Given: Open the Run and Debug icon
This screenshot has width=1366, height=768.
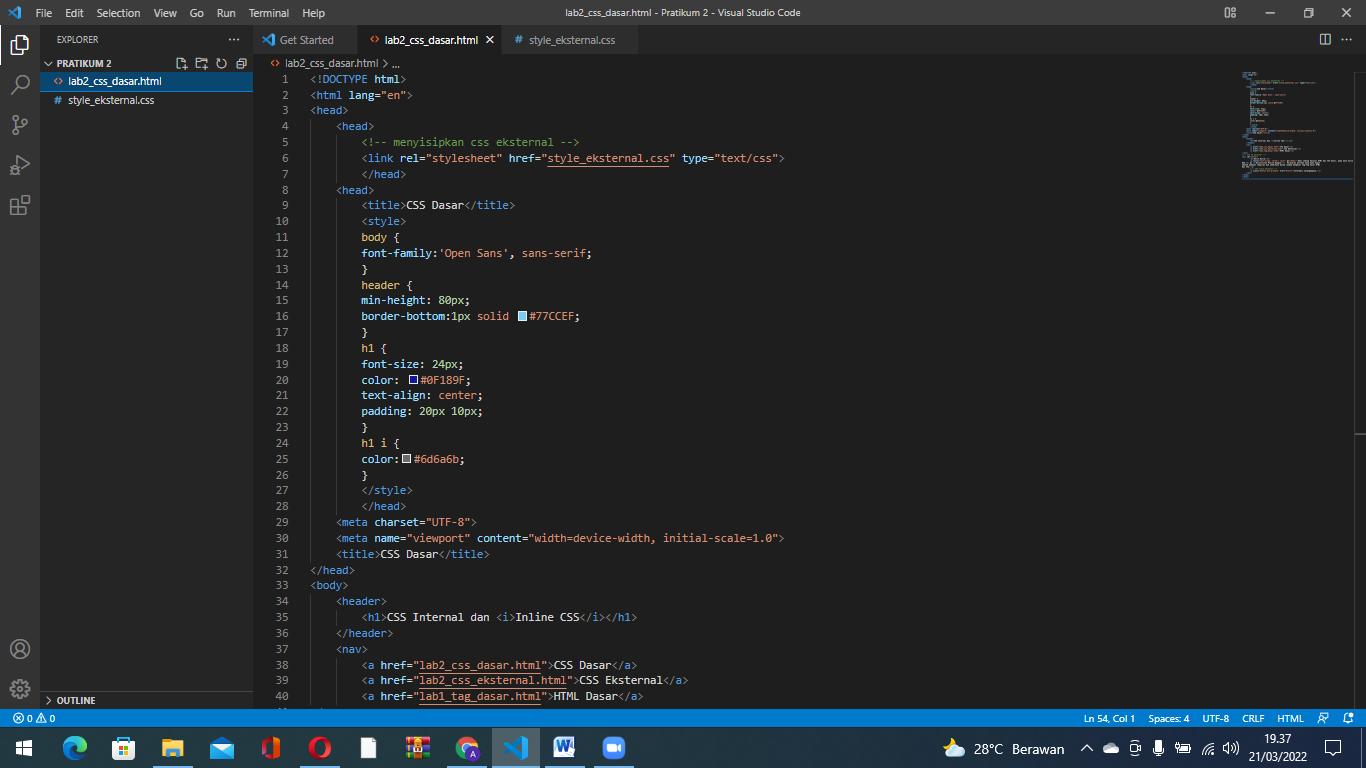Looking at the screenshot, I should click(x=20, y=164).
